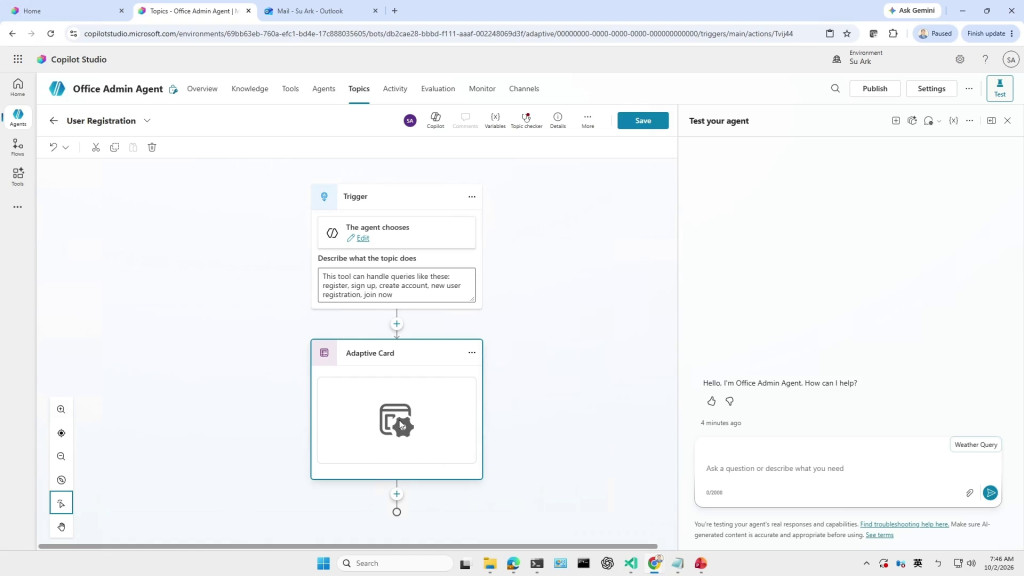Open the Activity tab
Viewport: 1024px width, 576px height.
tap(394, 89)
